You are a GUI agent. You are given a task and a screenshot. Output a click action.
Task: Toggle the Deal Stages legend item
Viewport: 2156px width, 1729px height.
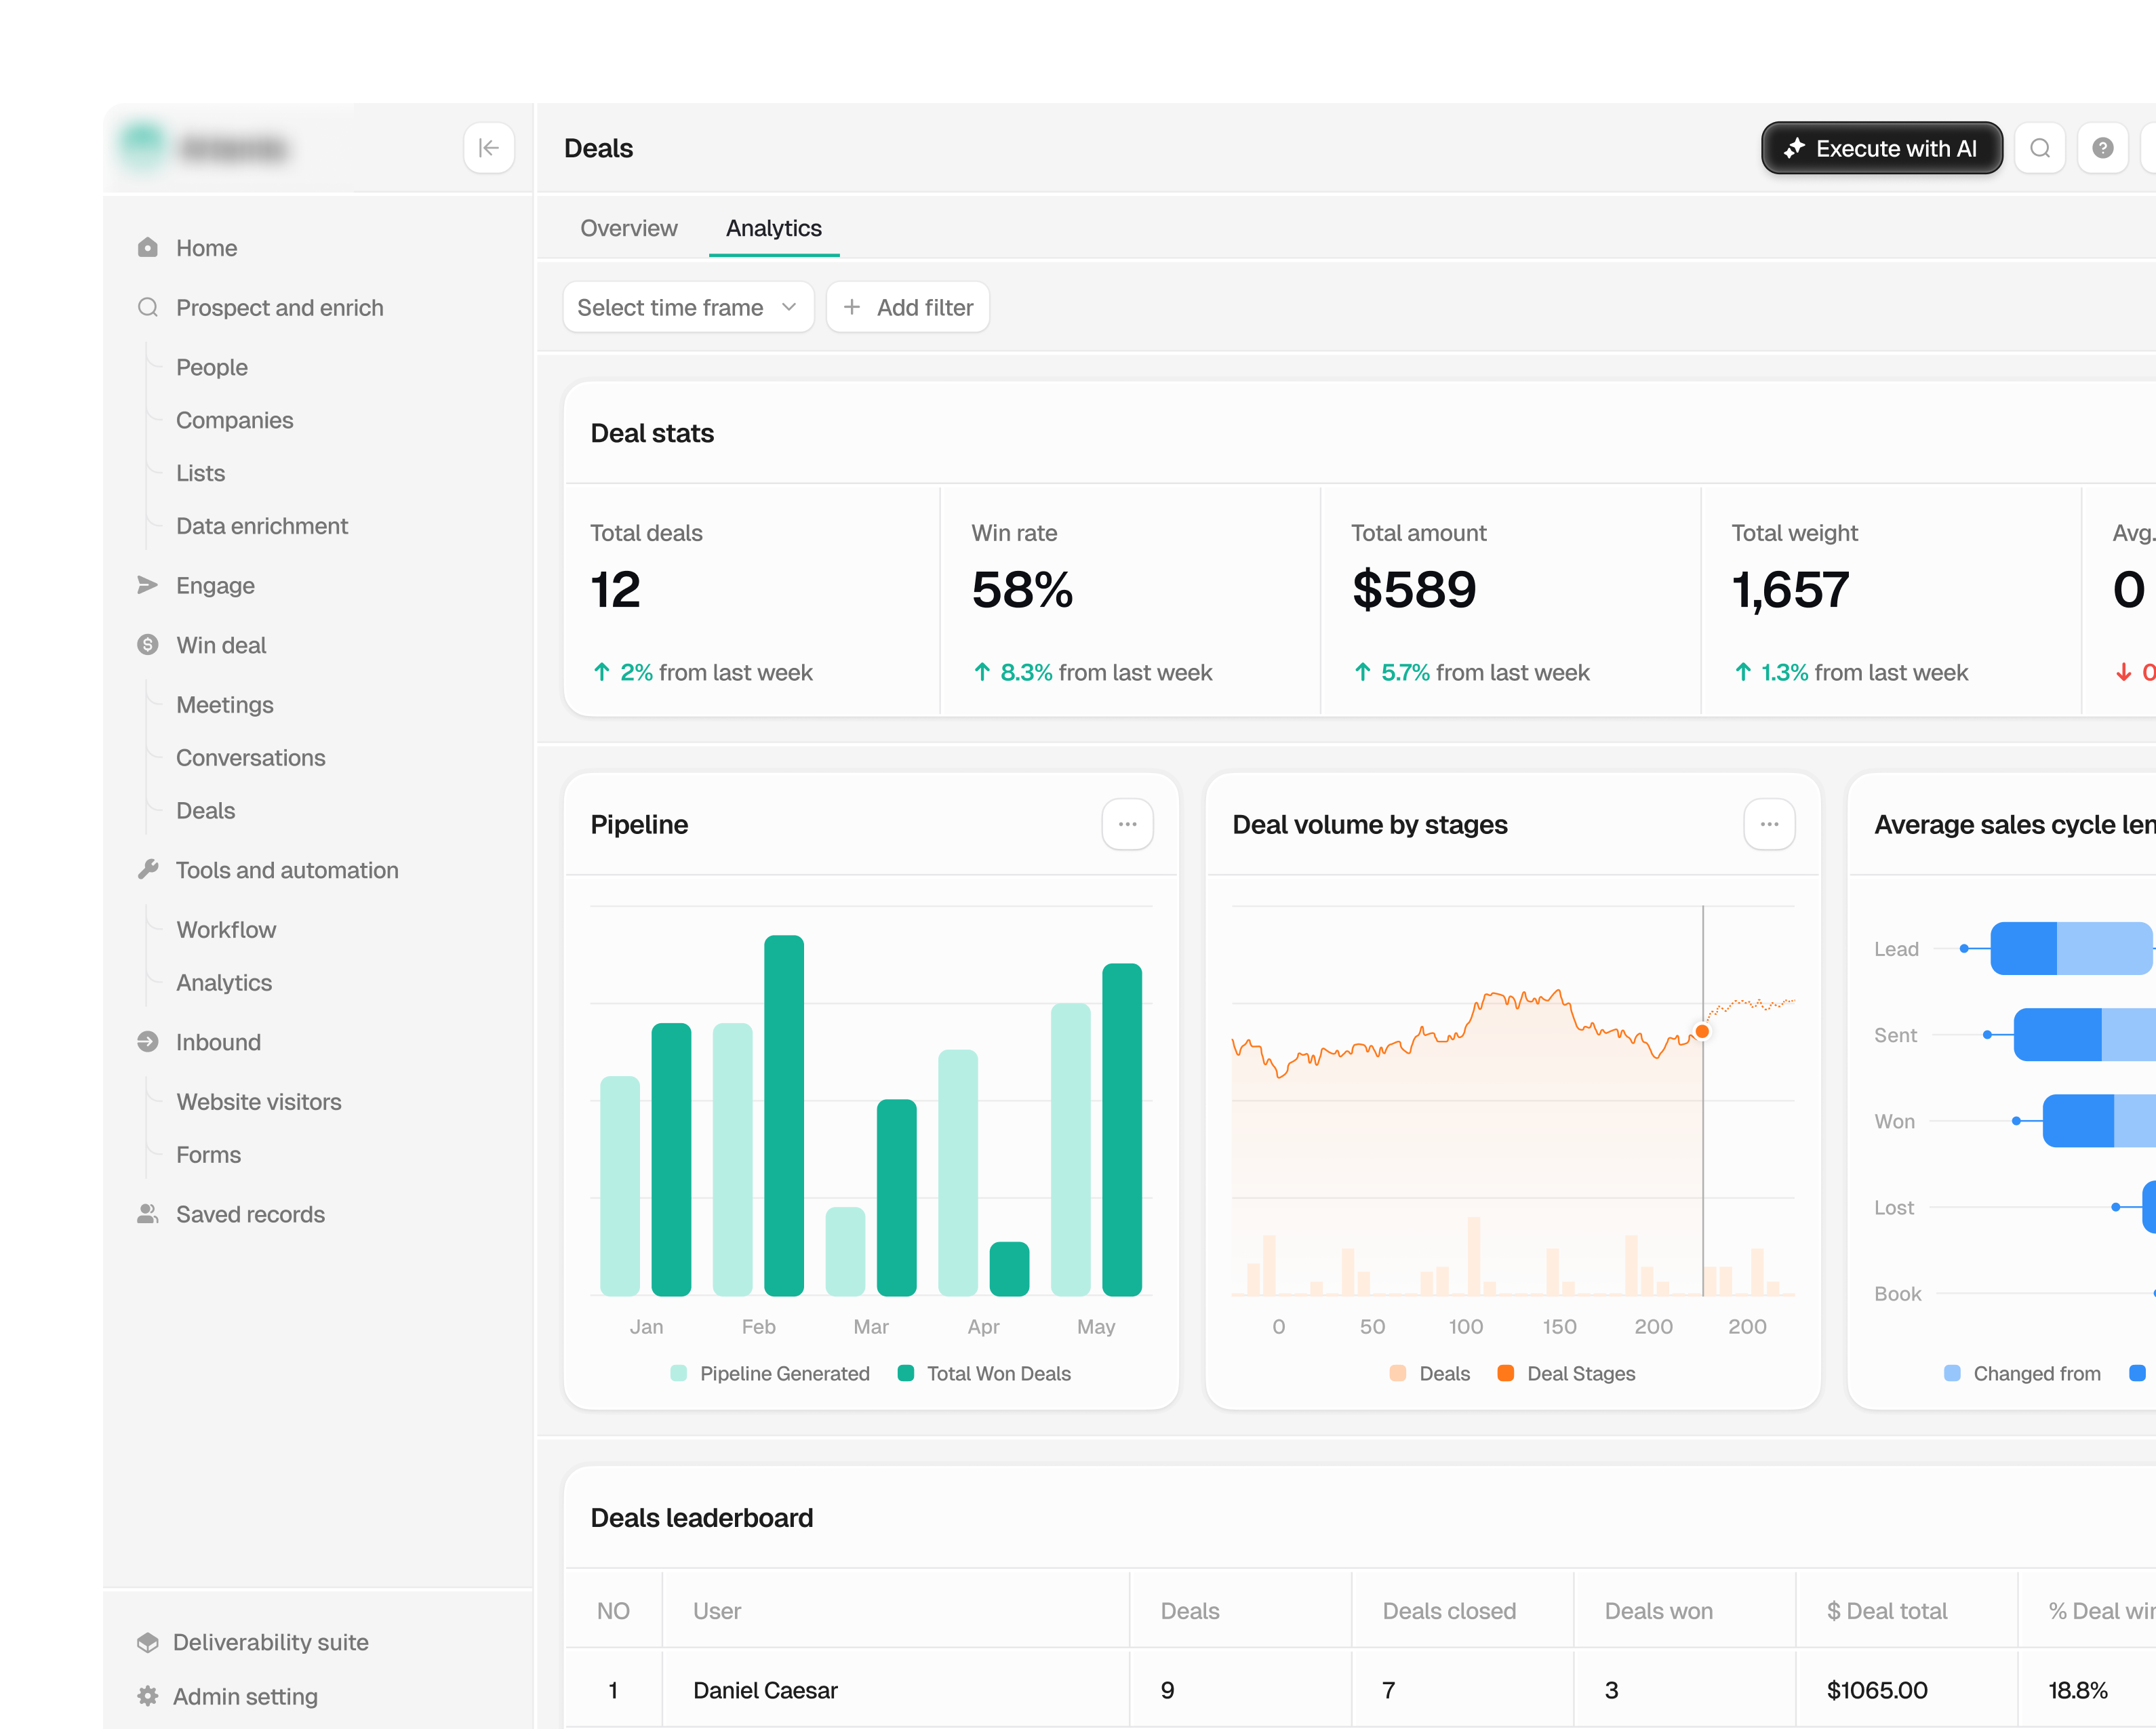point(1566,1373)
